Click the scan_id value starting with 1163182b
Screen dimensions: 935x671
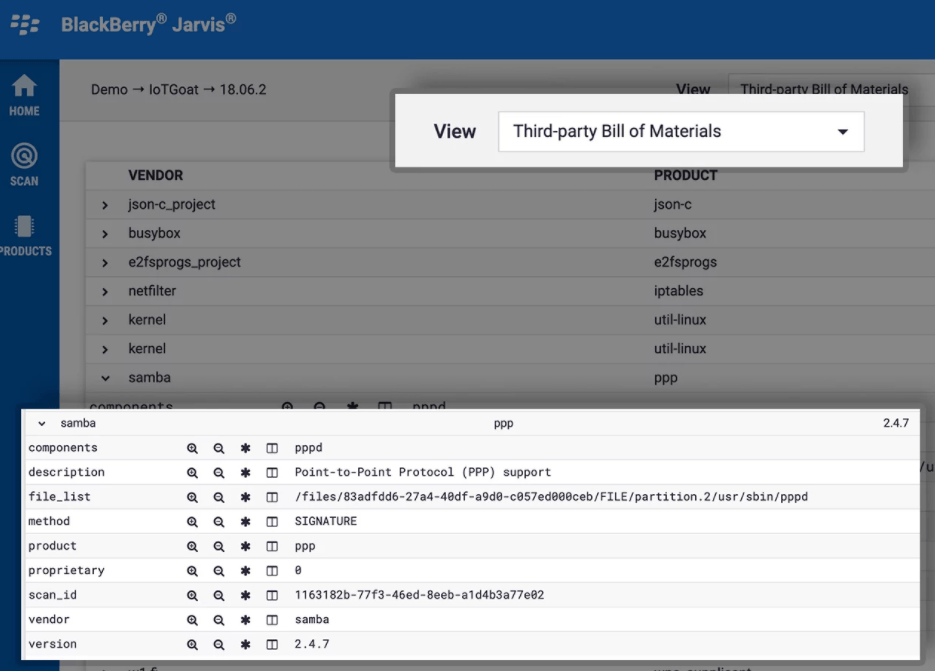[419, 595]
